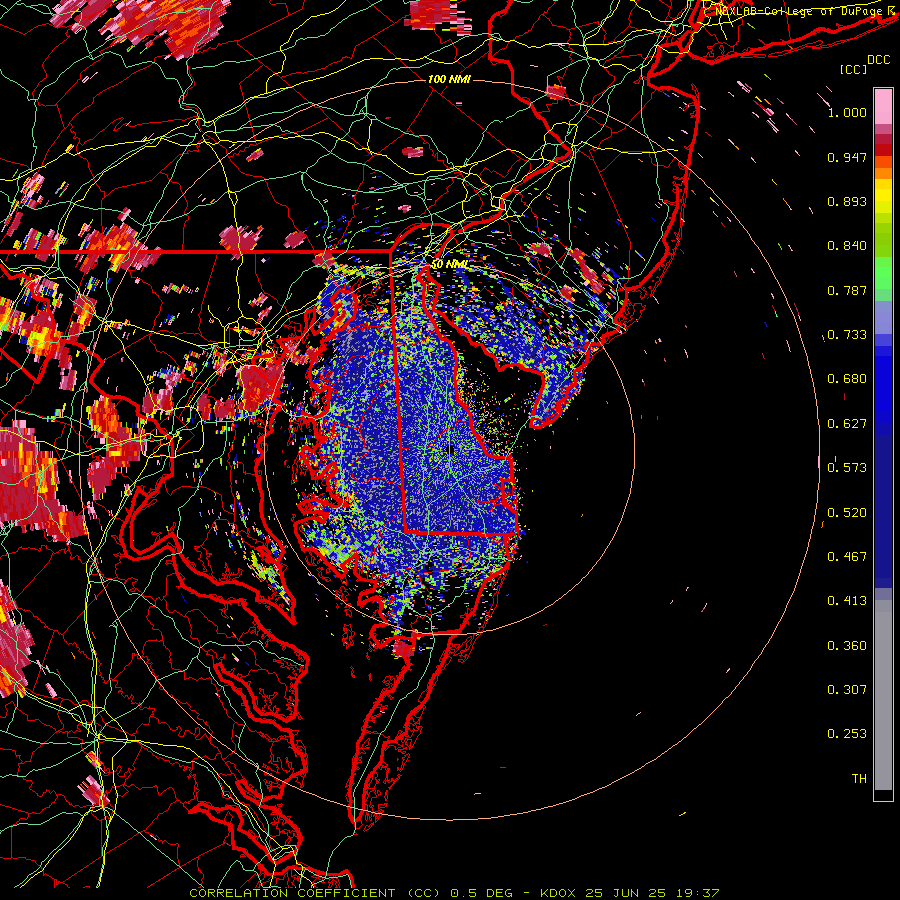Click CORRELATION COEFFICIENT in the bottom caption
Screen dimensions: 900x900
tap(292, 893)
